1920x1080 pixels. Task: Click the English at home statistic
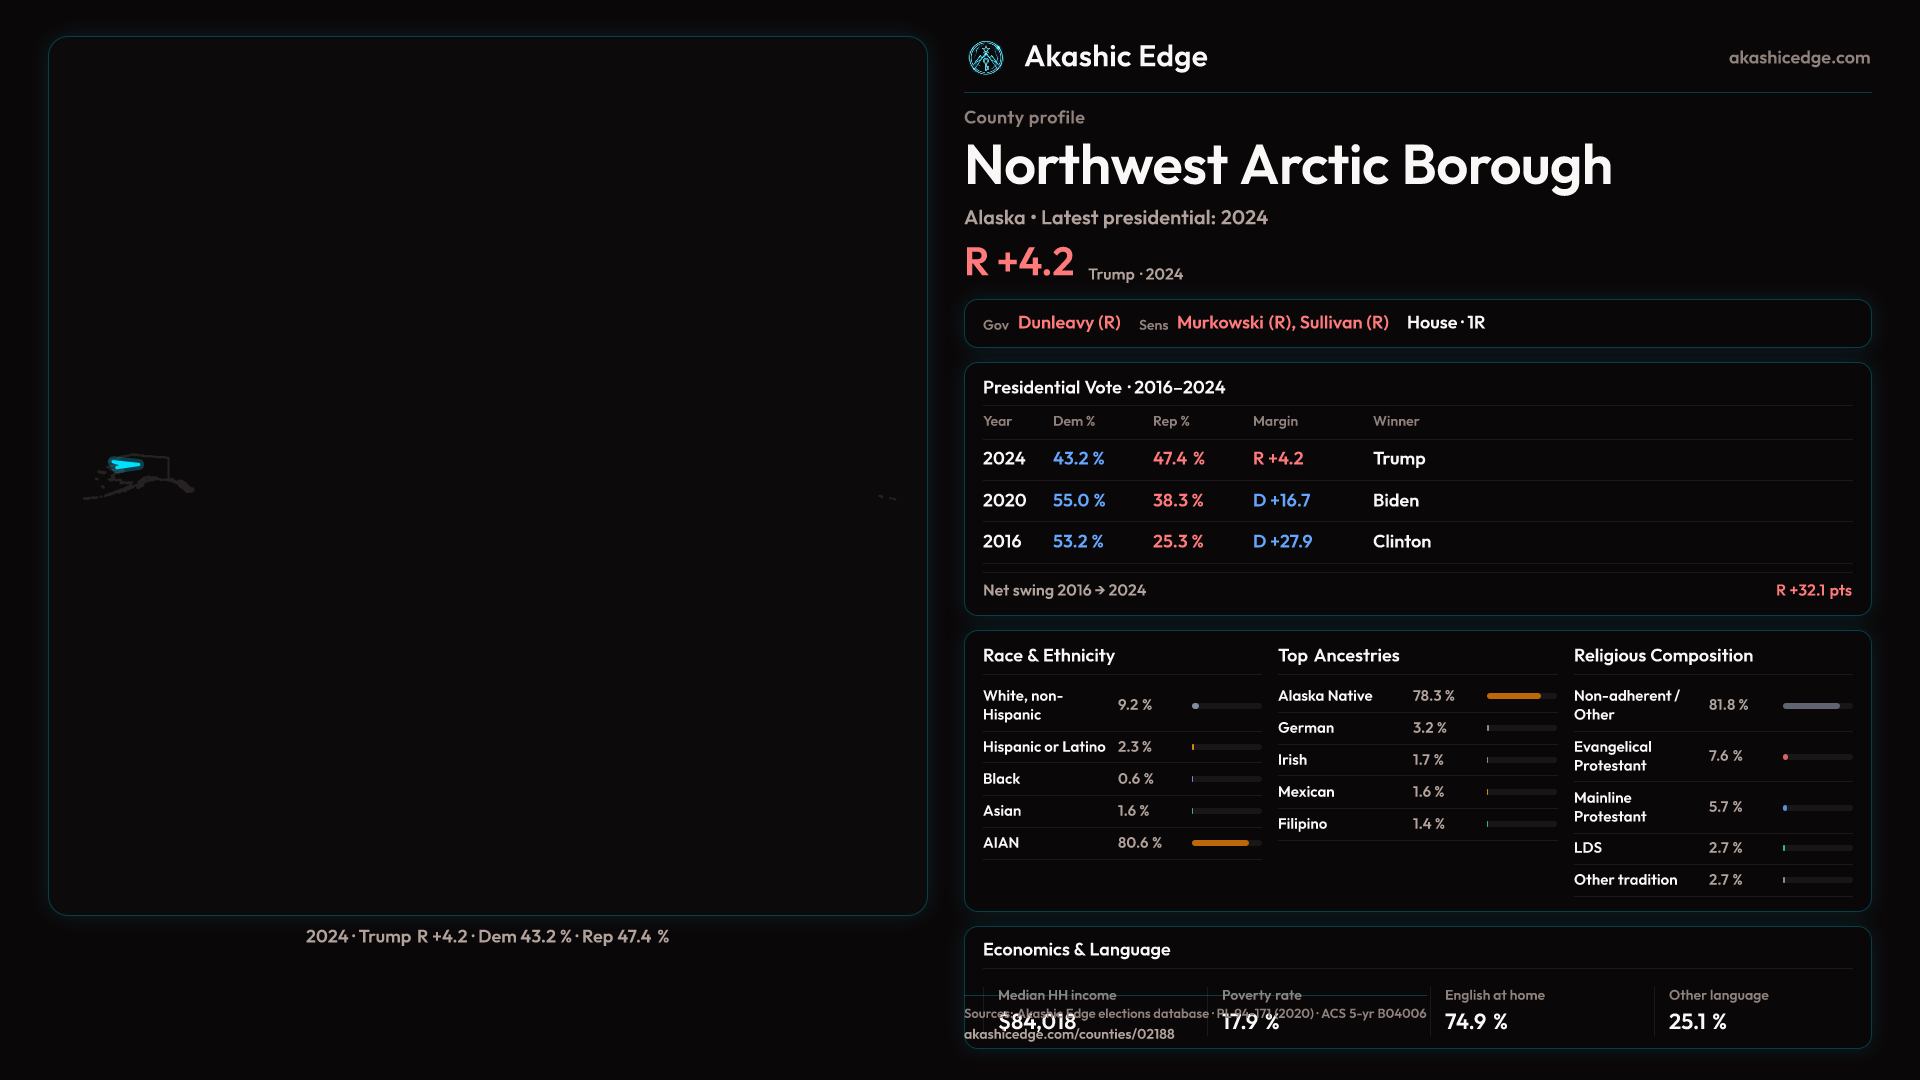point(1494,1010)
